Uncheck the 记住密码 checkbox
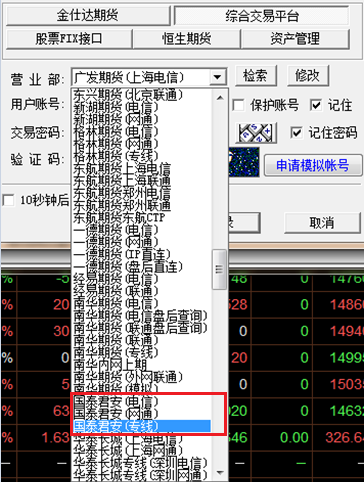364x482 pixels. point(296,133)
